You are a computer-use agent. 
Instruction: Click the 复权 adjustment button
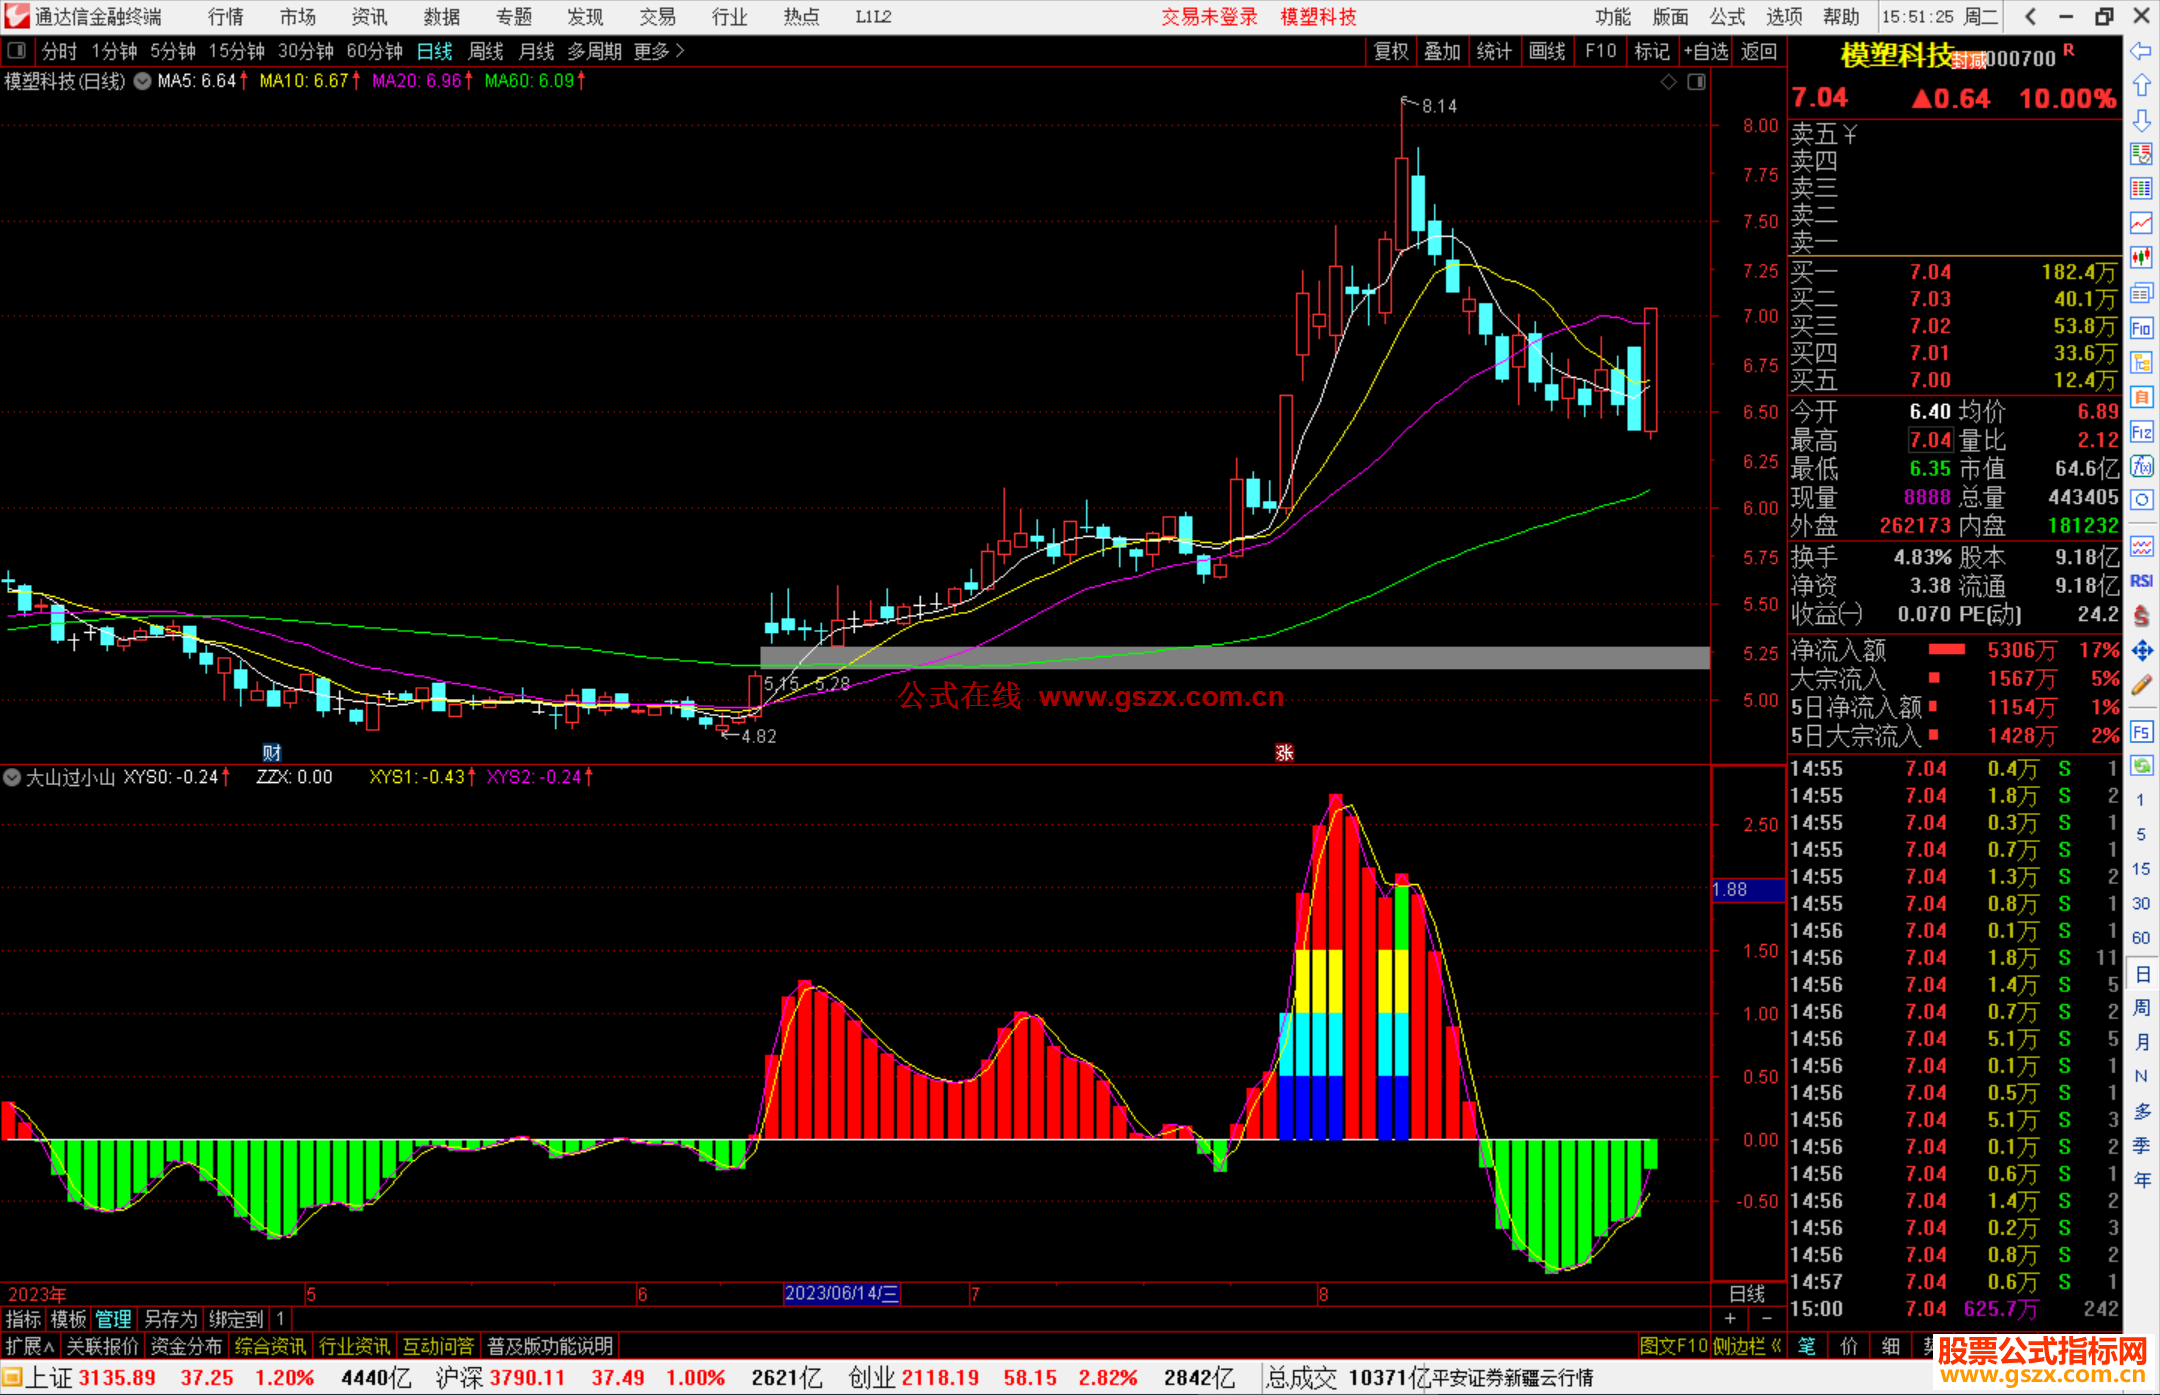click(x=1390, y=51)
